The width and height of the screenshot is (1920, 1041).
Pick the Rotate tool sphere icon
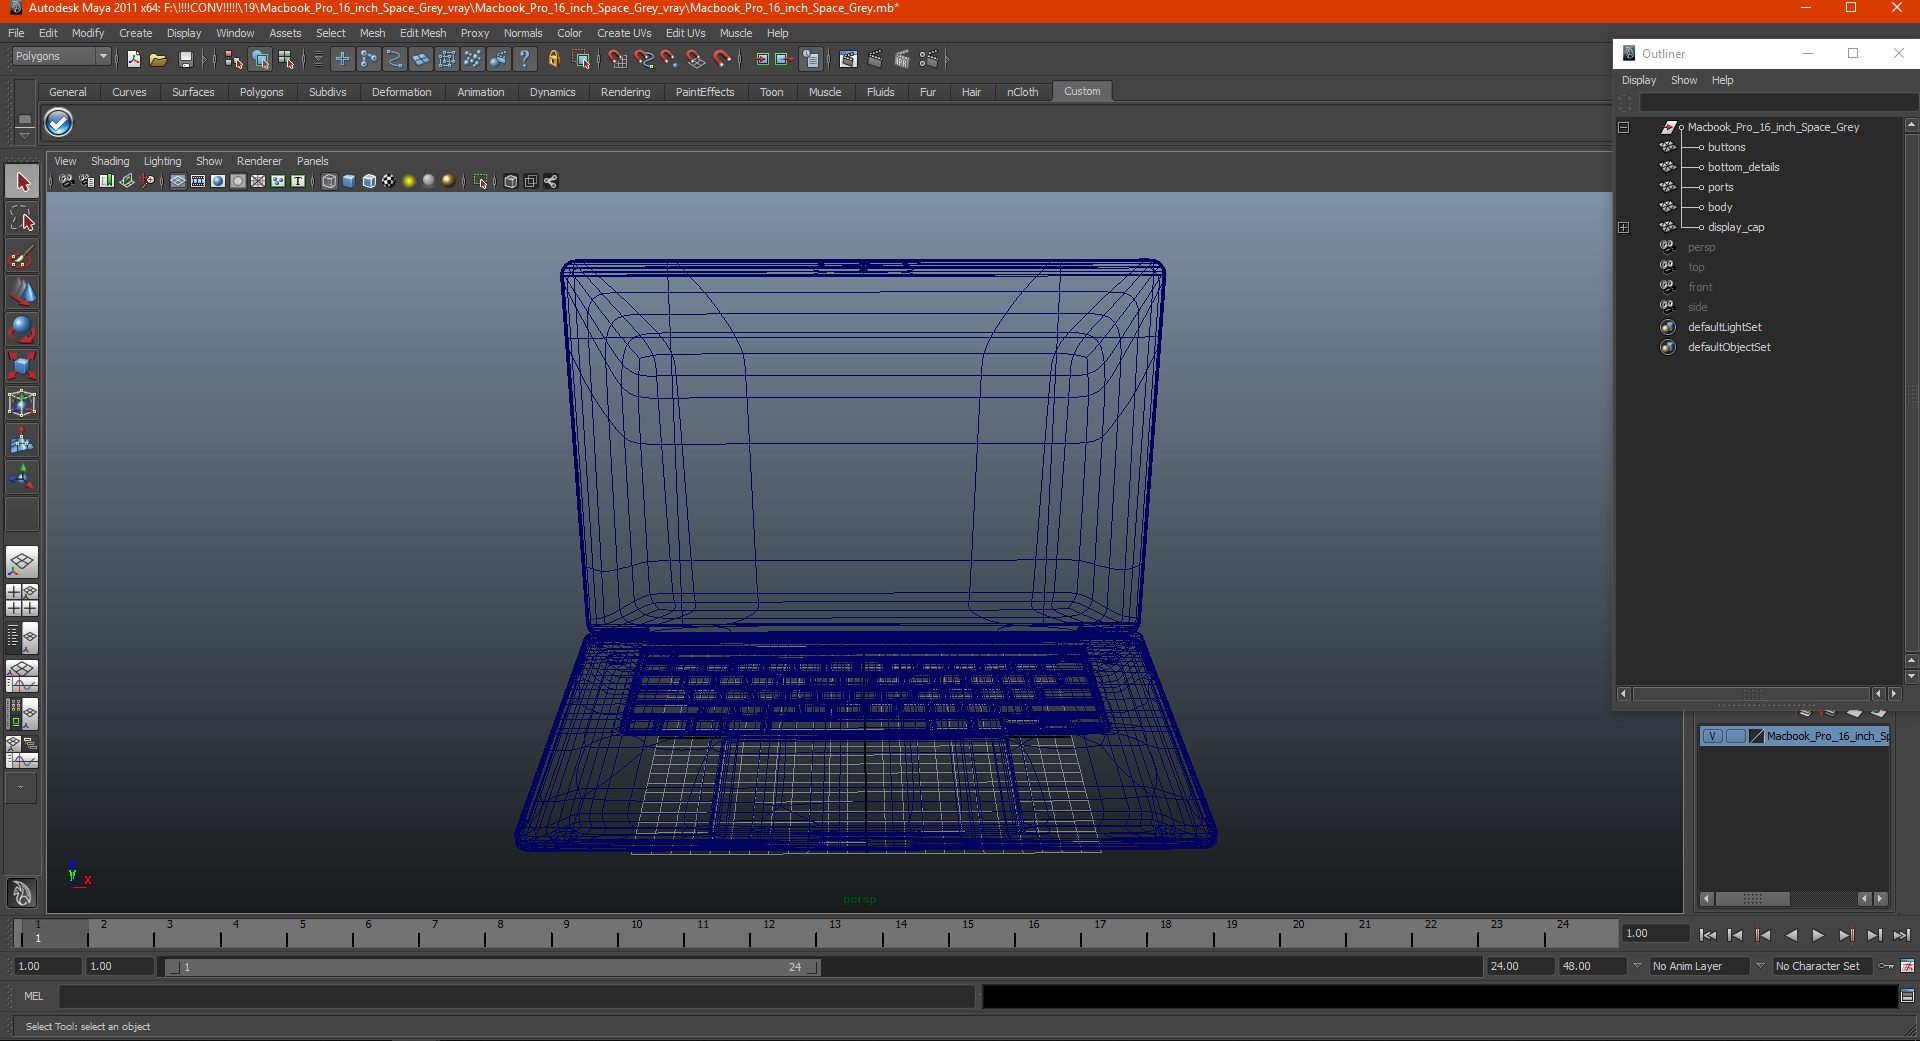pyautogui.click(x=22, y=329)
